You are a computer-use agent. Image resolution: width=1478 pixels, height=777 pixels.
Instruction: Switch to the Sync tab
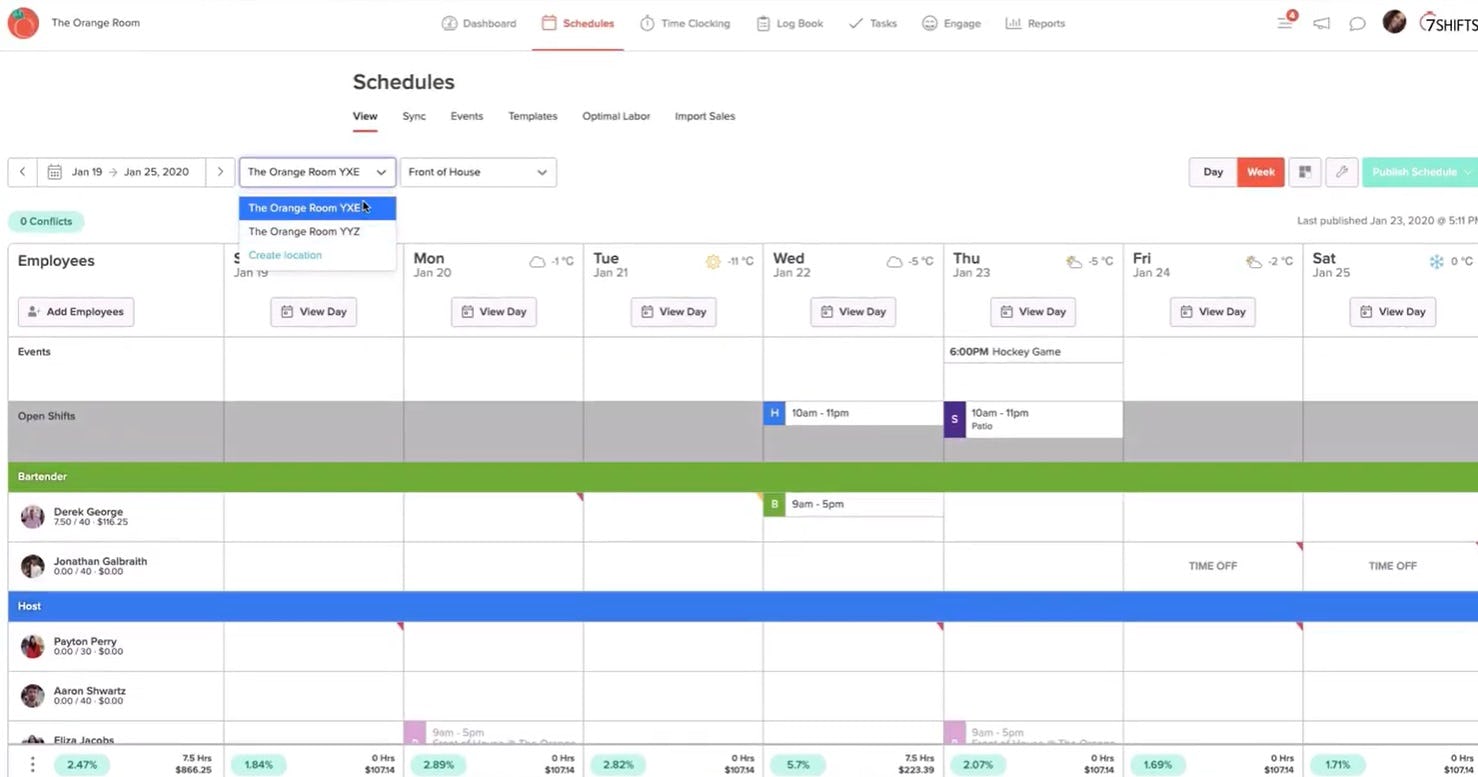(x=414, y=116)
